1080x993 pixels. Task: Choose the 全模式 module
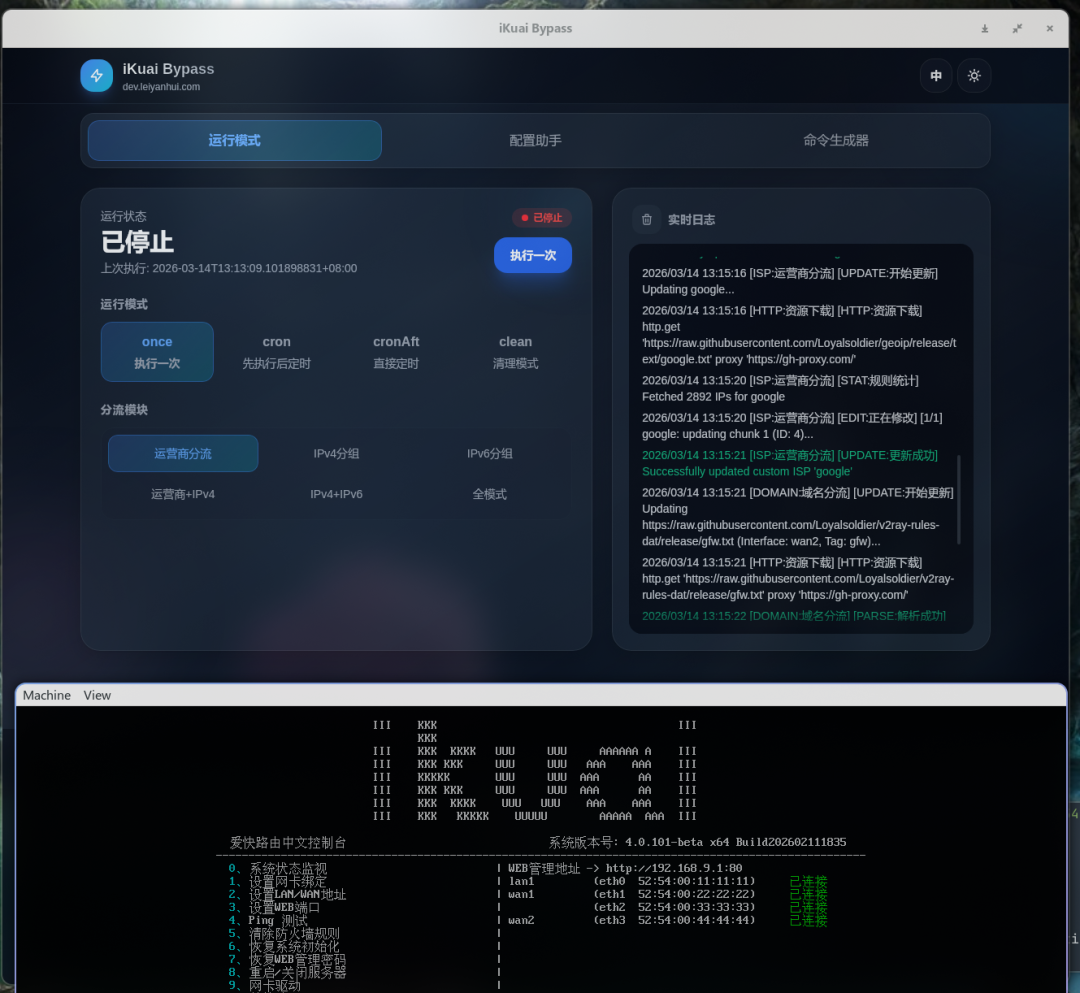pyautogui.click(x=490, y=494)
